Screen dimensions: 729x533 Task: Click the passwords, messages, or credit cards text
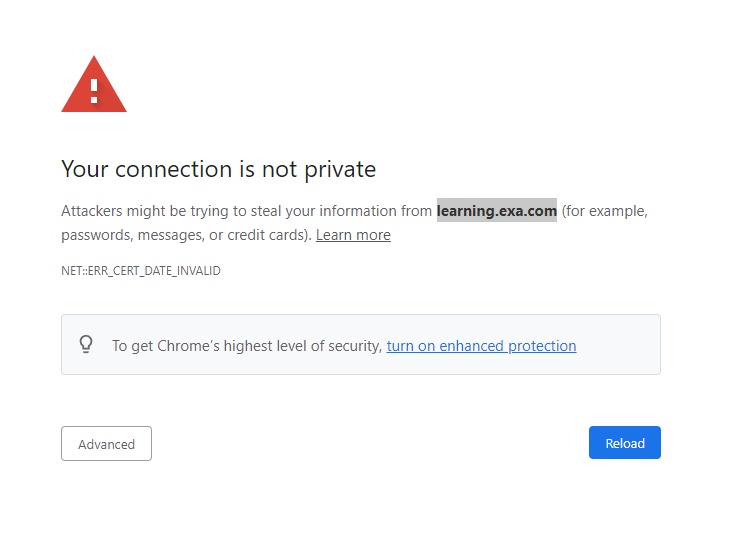point(186,235)
